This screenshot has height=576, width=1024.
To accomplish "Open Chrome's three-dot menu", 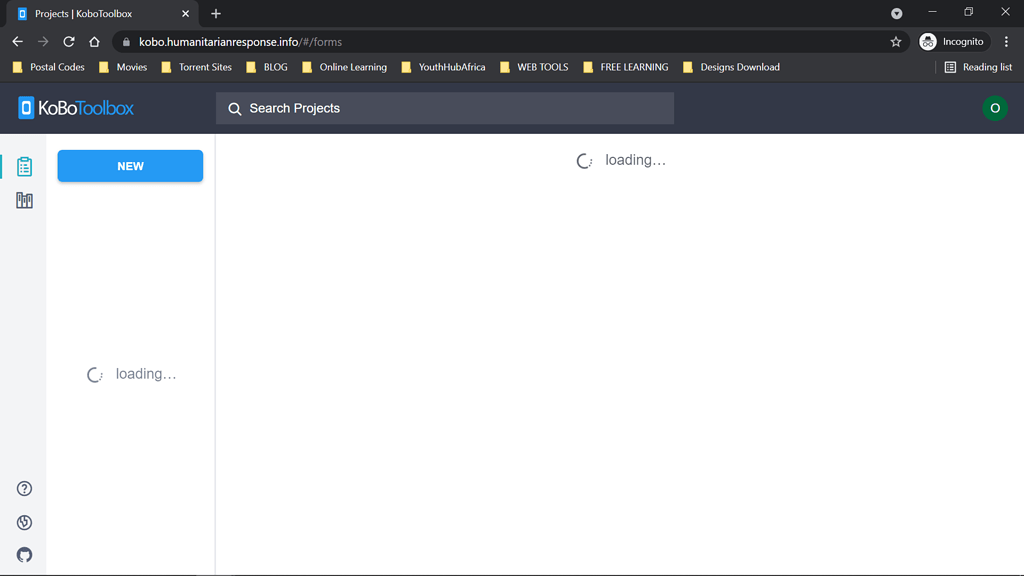I will pos(1006,42).
